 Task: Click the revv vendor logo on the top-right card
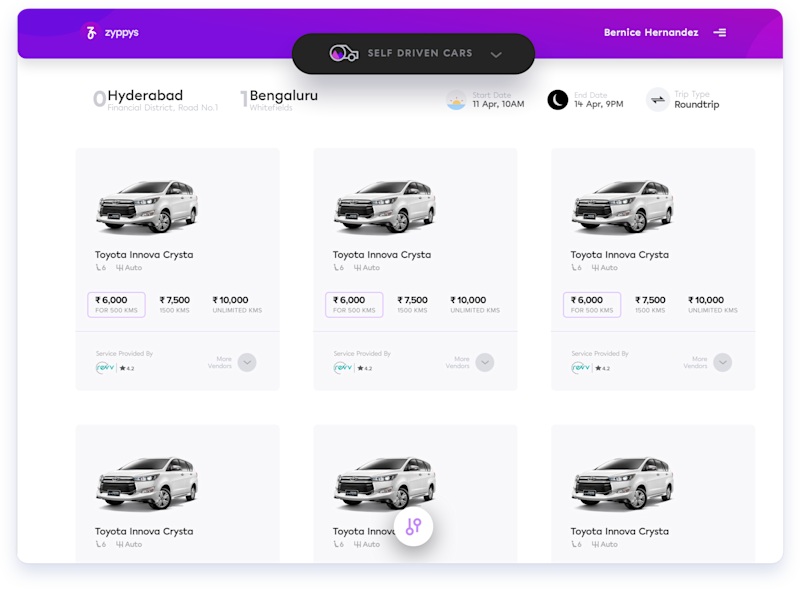pos(581,367)
